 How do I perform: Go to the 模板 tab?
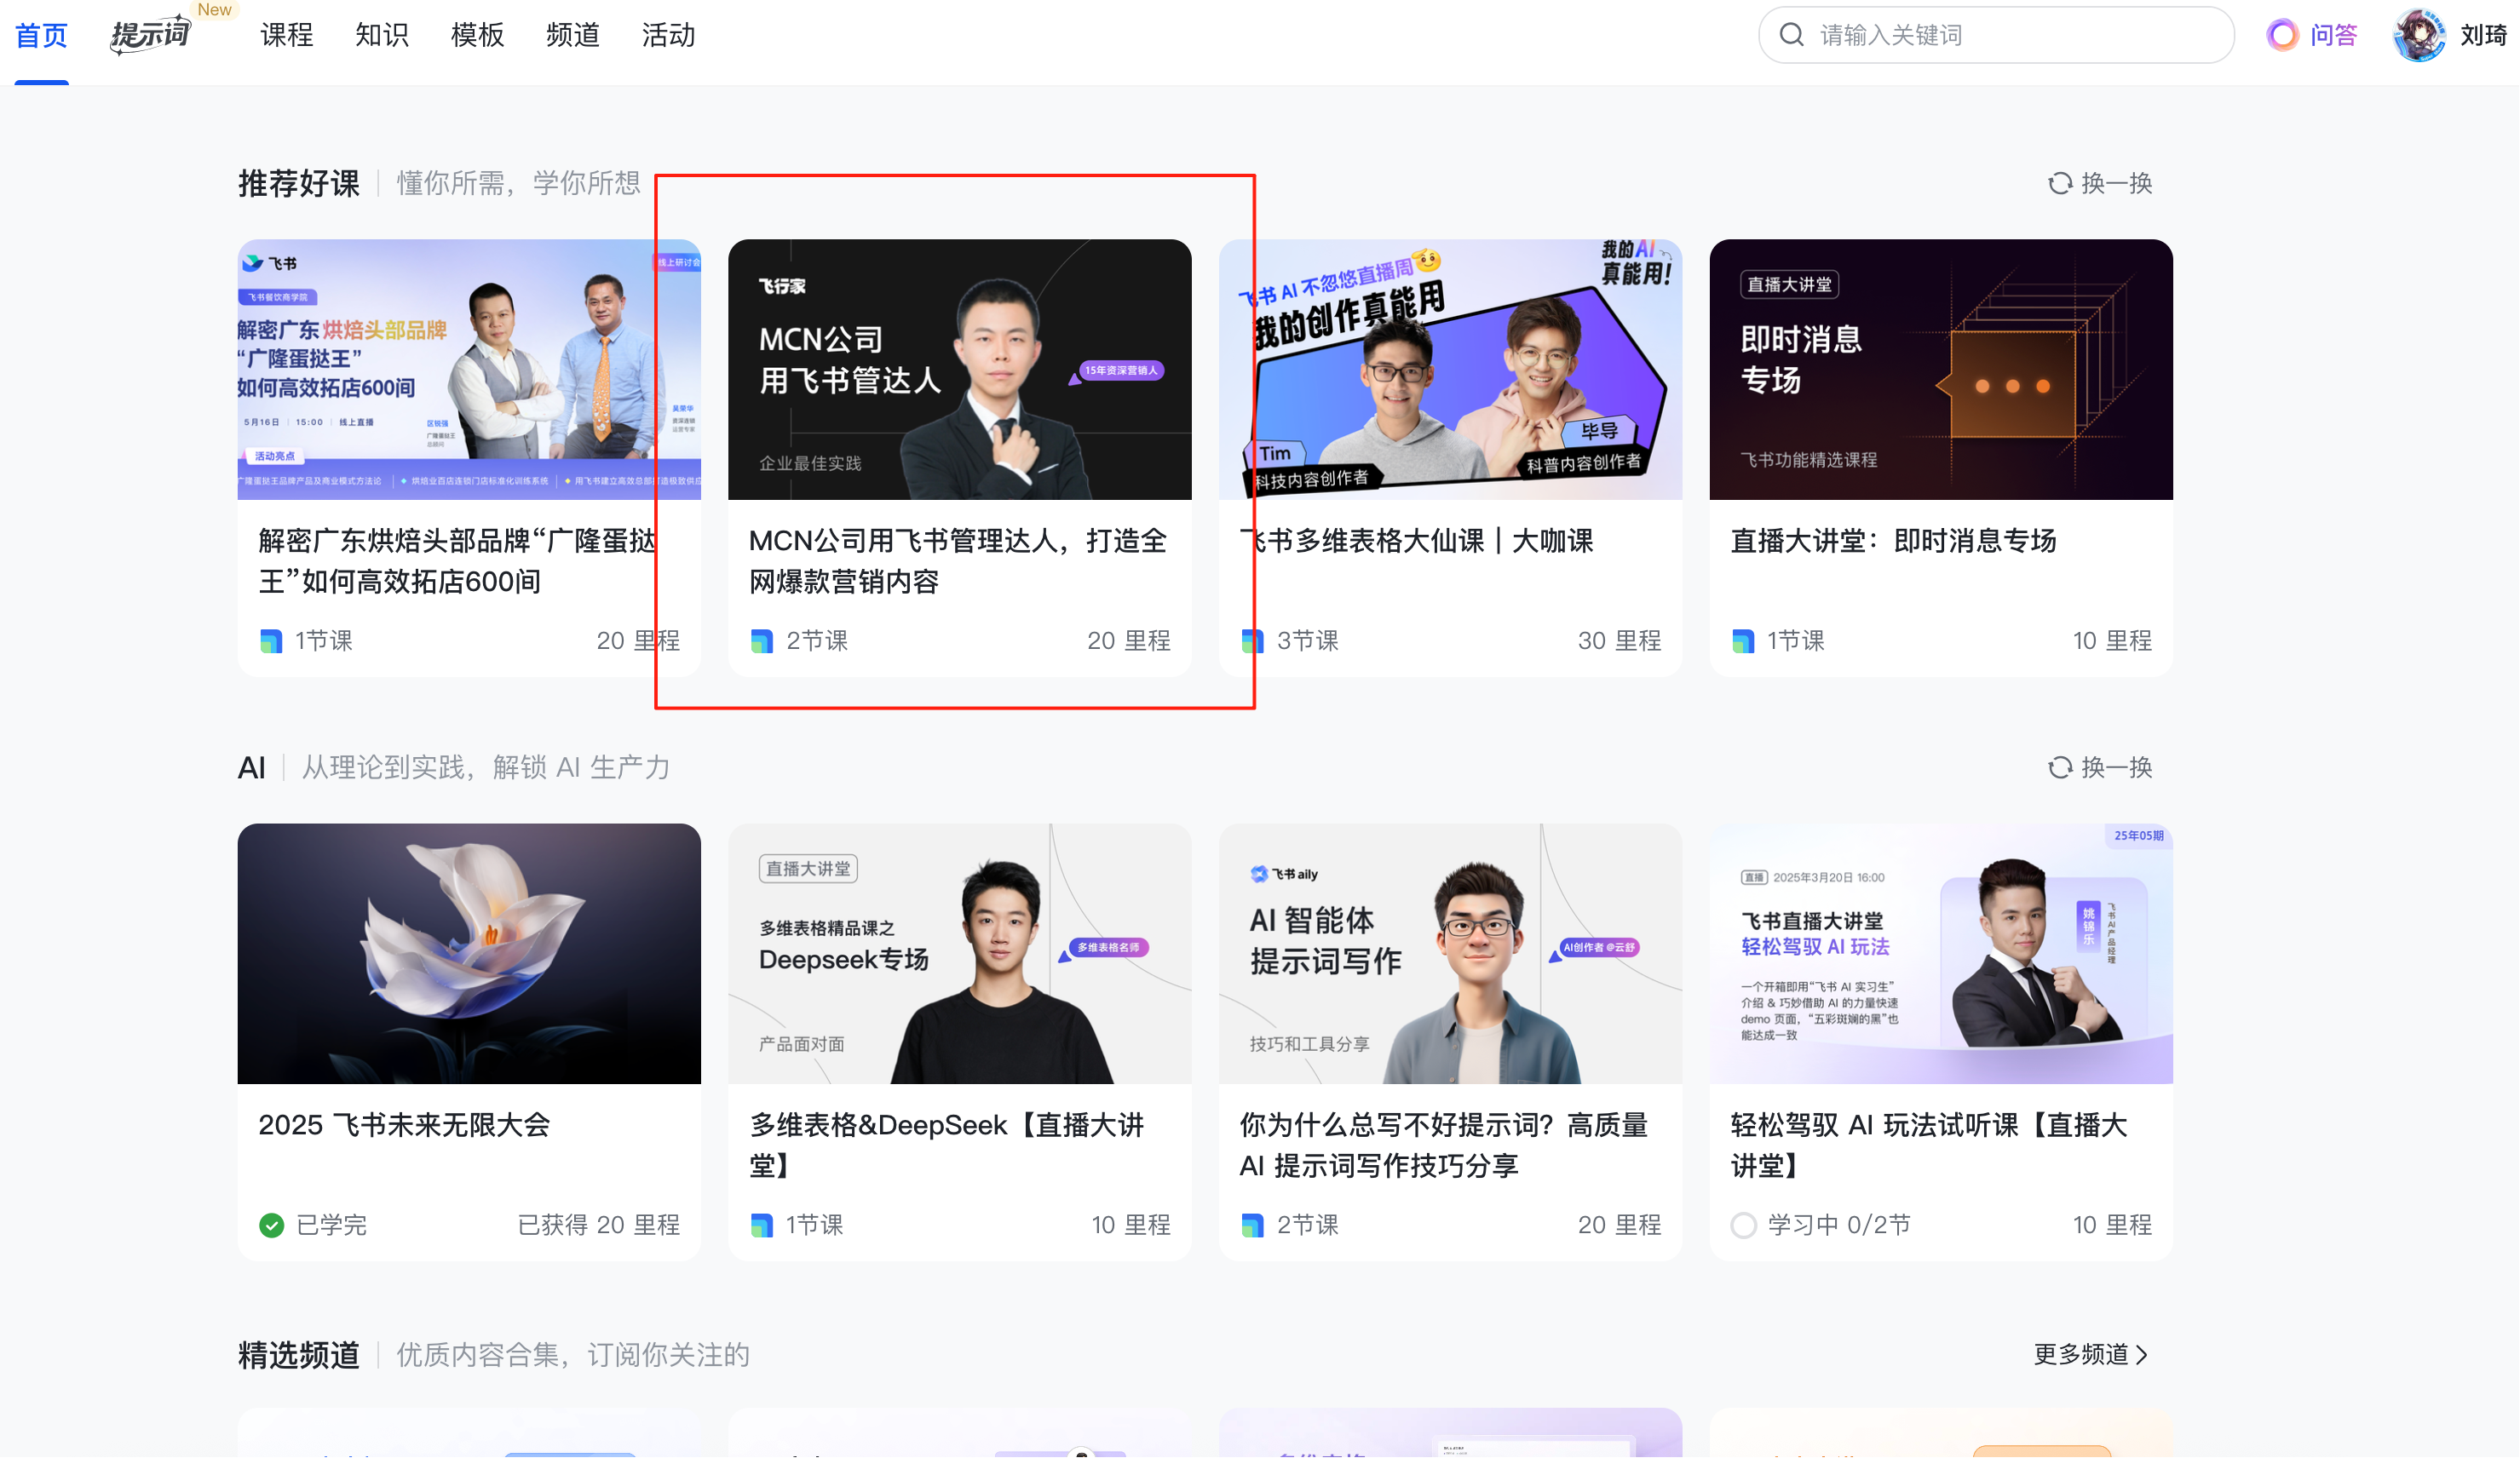point(477,36)
